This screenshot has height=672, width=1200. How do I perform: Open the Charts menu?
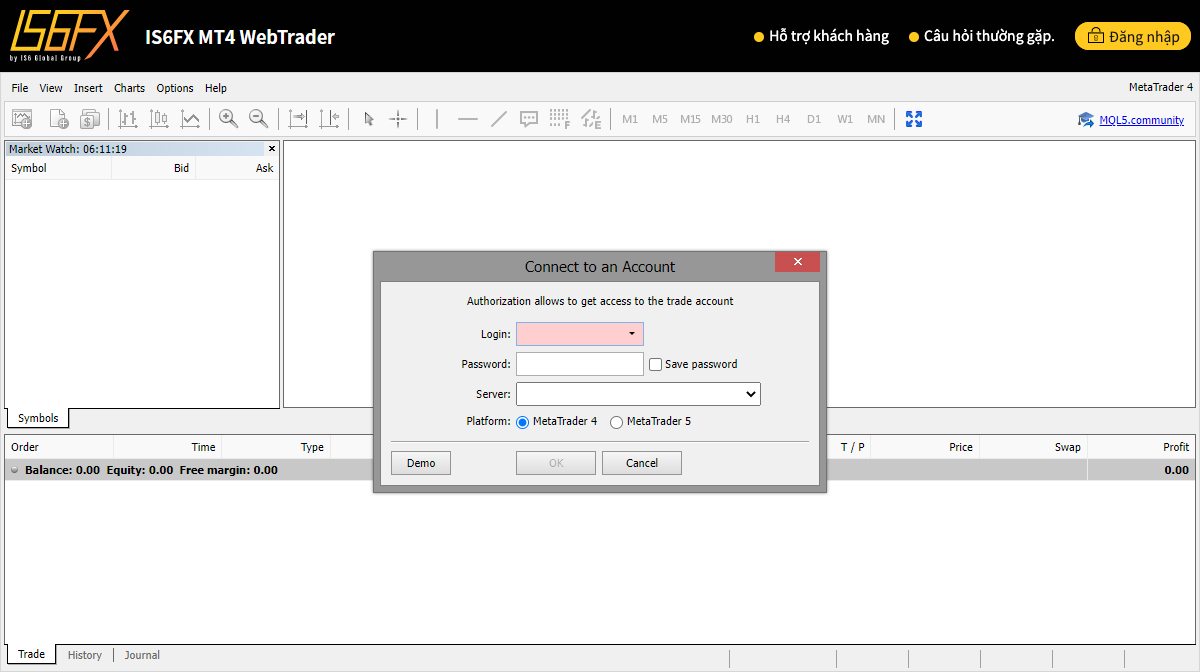[x=130, y=88]
